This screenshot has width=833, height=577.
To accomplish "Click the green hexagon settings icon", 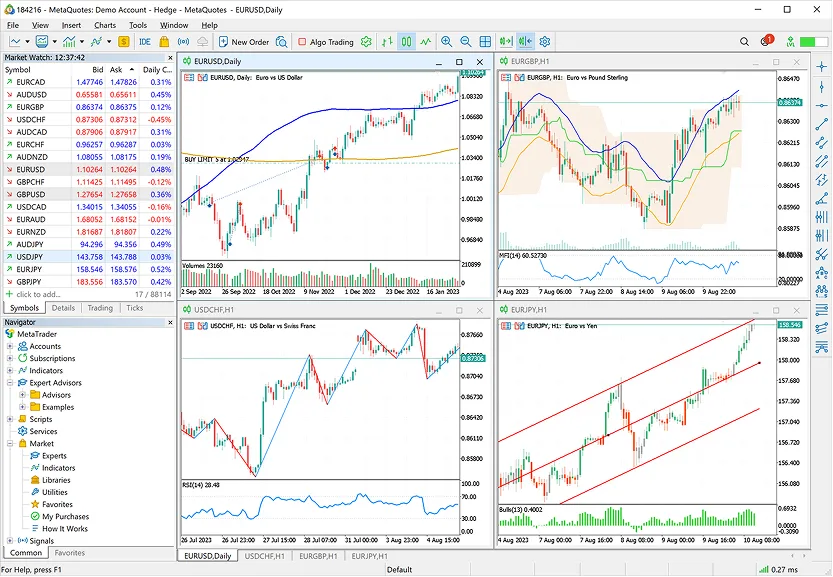I will tap(366, 41).
